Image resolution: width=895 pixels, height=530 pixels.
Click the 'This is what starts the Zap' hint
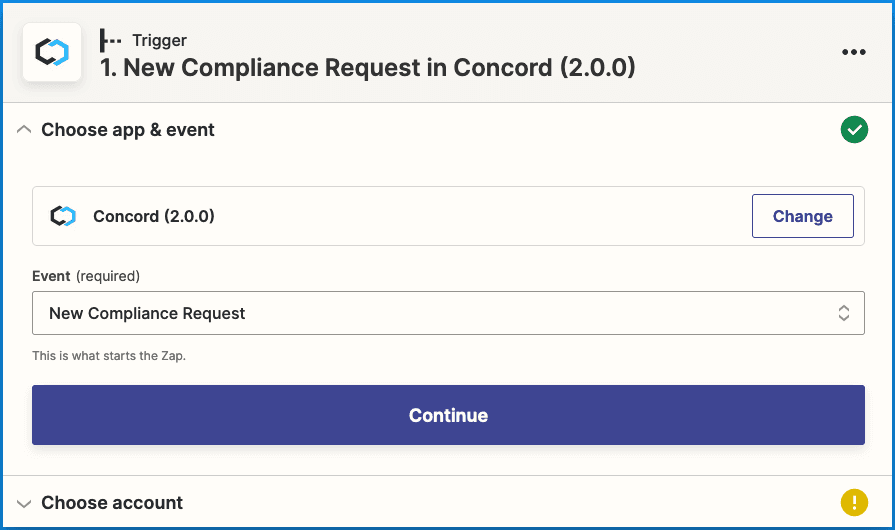(109, 355)
